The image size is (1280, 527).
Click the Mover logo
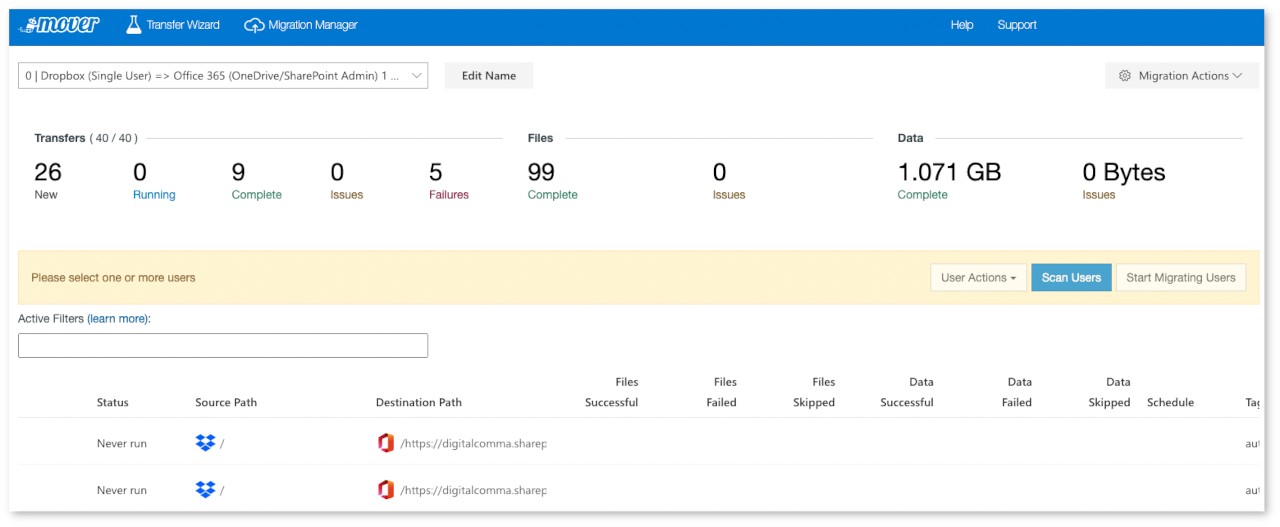coord(59,25)
